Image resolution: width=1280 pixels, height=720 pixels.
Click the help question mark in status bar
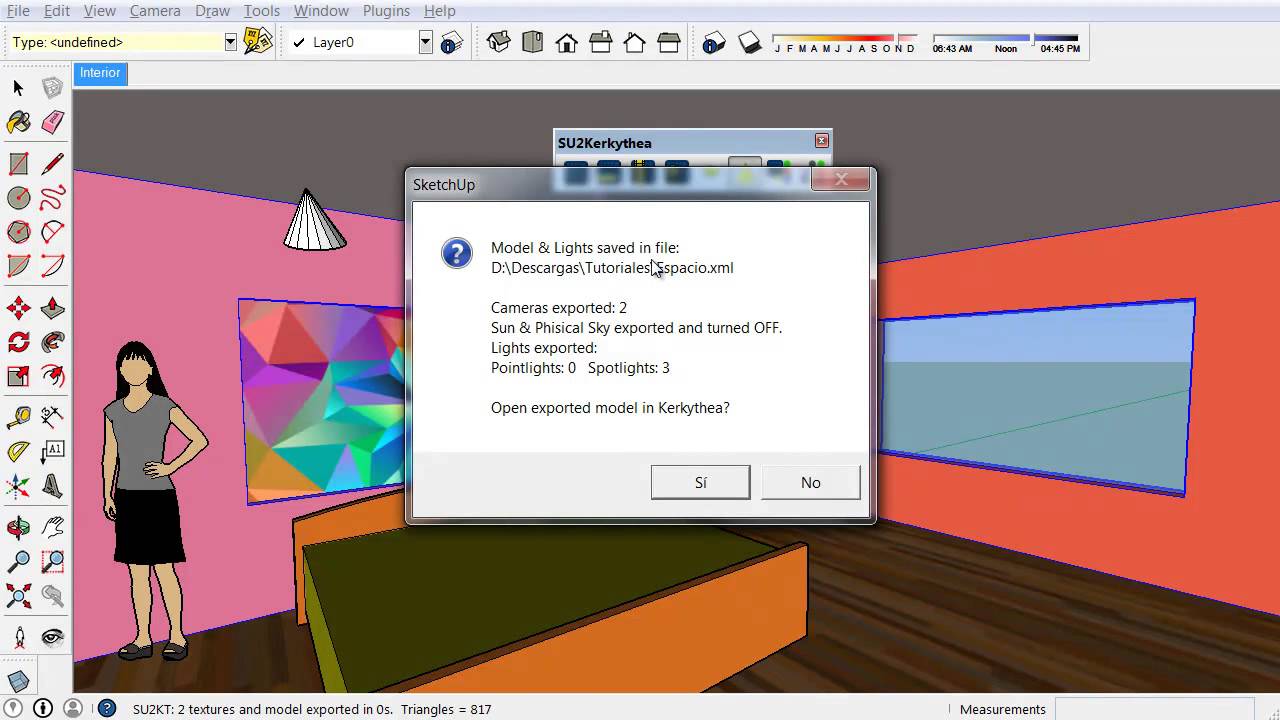[106, 708]
